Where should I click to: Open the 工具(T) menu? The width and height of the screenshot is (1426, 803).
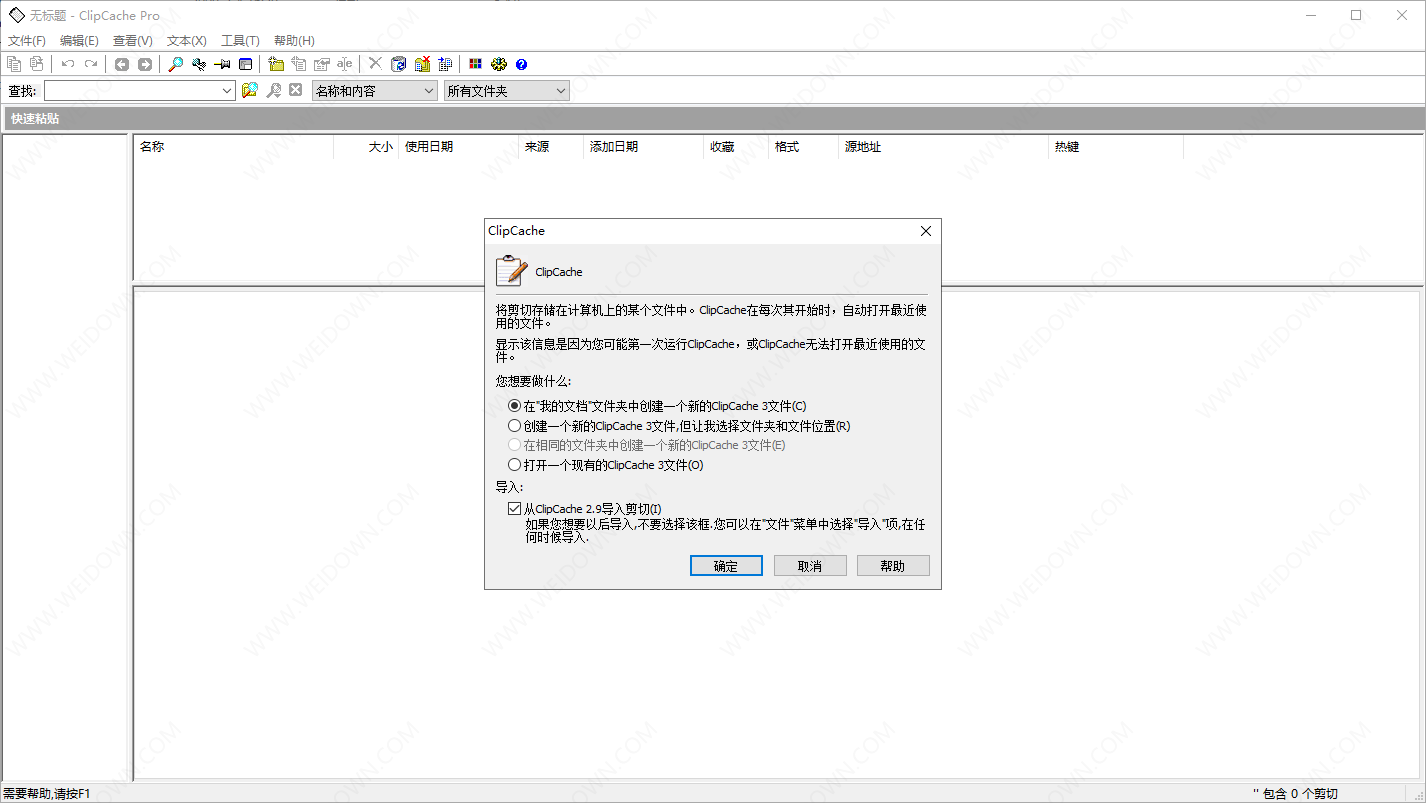click(x=240, y=41)
